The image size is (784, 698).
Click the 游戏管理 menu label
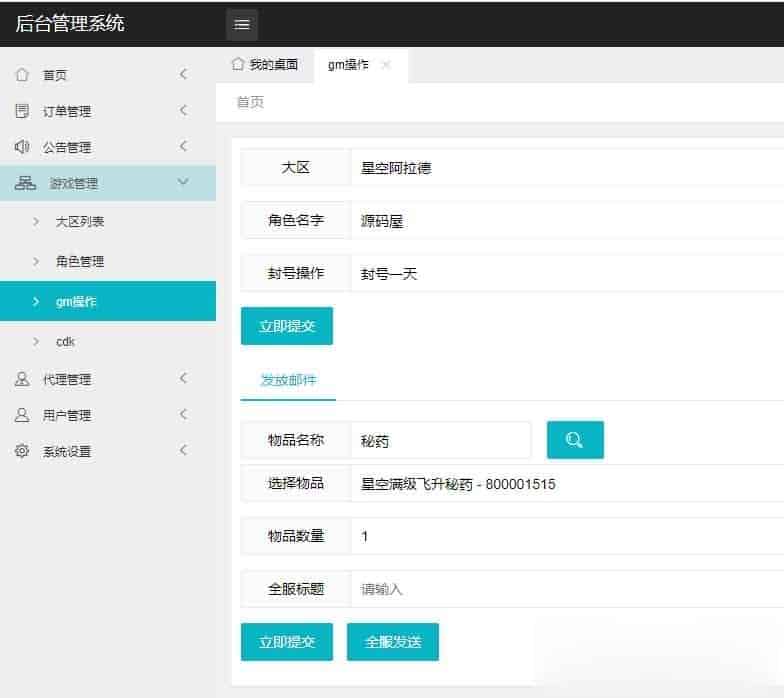74,184
